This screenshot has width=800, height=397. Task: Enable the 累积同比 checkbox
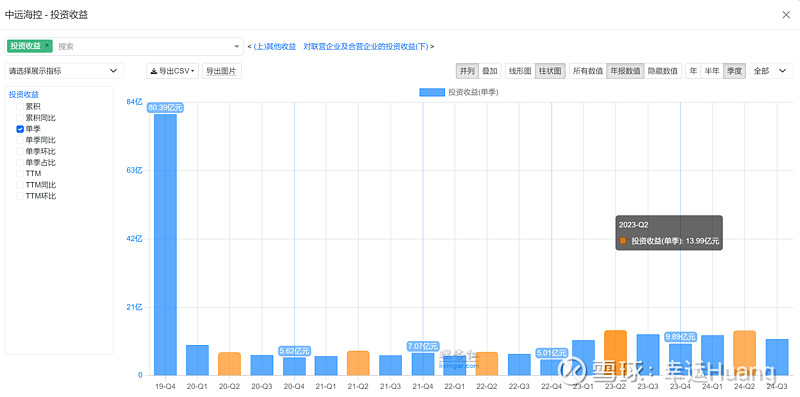pyautogui.click(x=20, y=118)
